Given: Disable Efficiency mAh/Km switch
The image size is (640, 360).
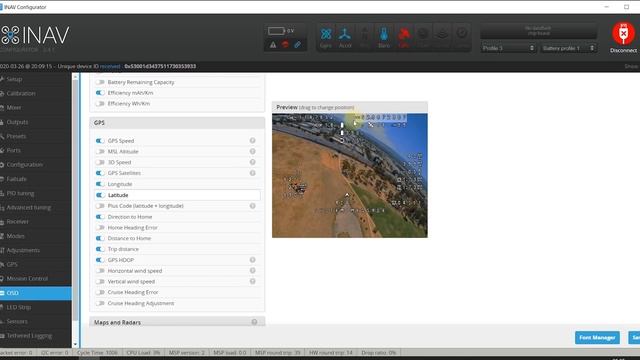Looking at the screenshot, I should [x=100, y=93].
